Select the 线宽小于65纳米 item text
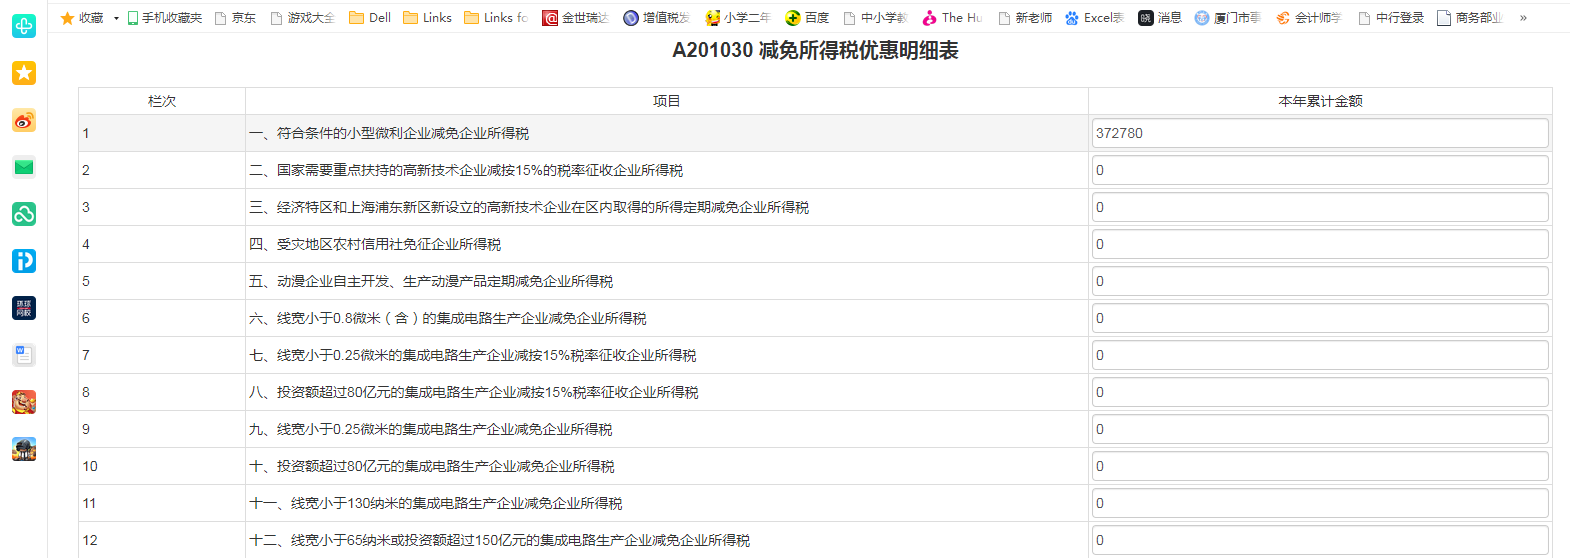This screenshot has width=1570, height=558. 500,540
